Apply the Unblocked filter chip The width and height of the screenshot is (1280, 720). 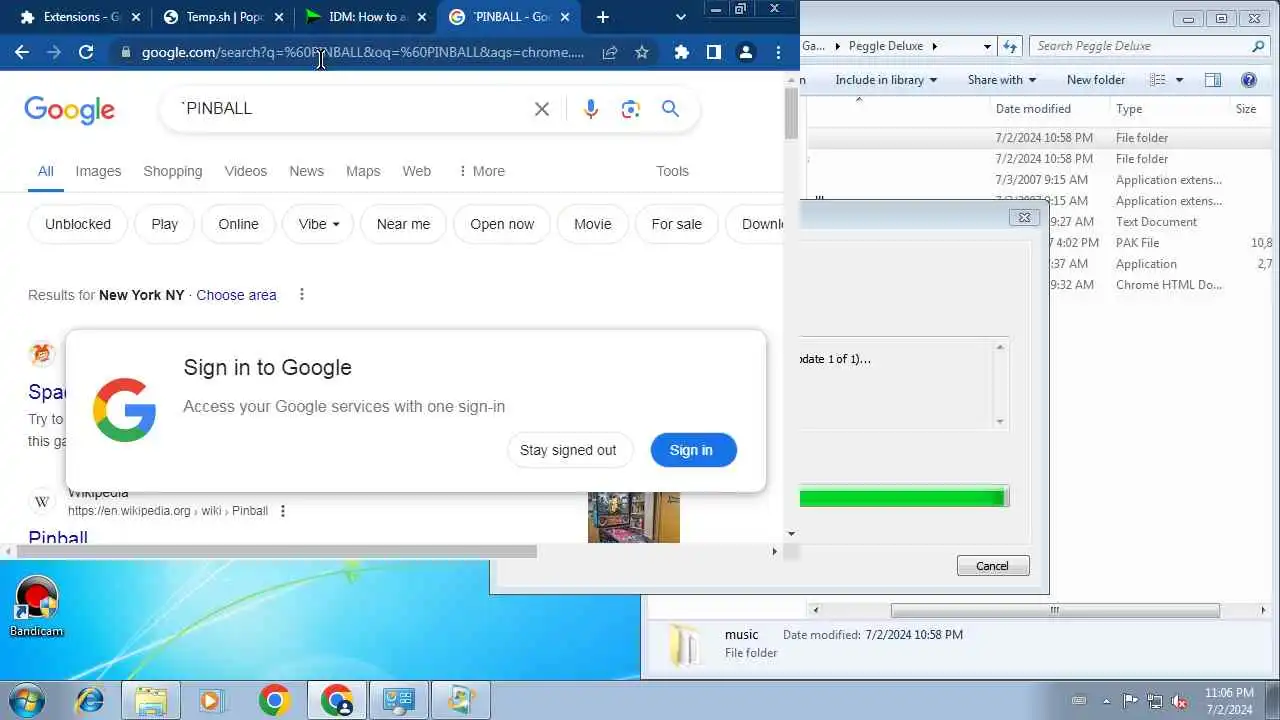(x=77, y=224)
